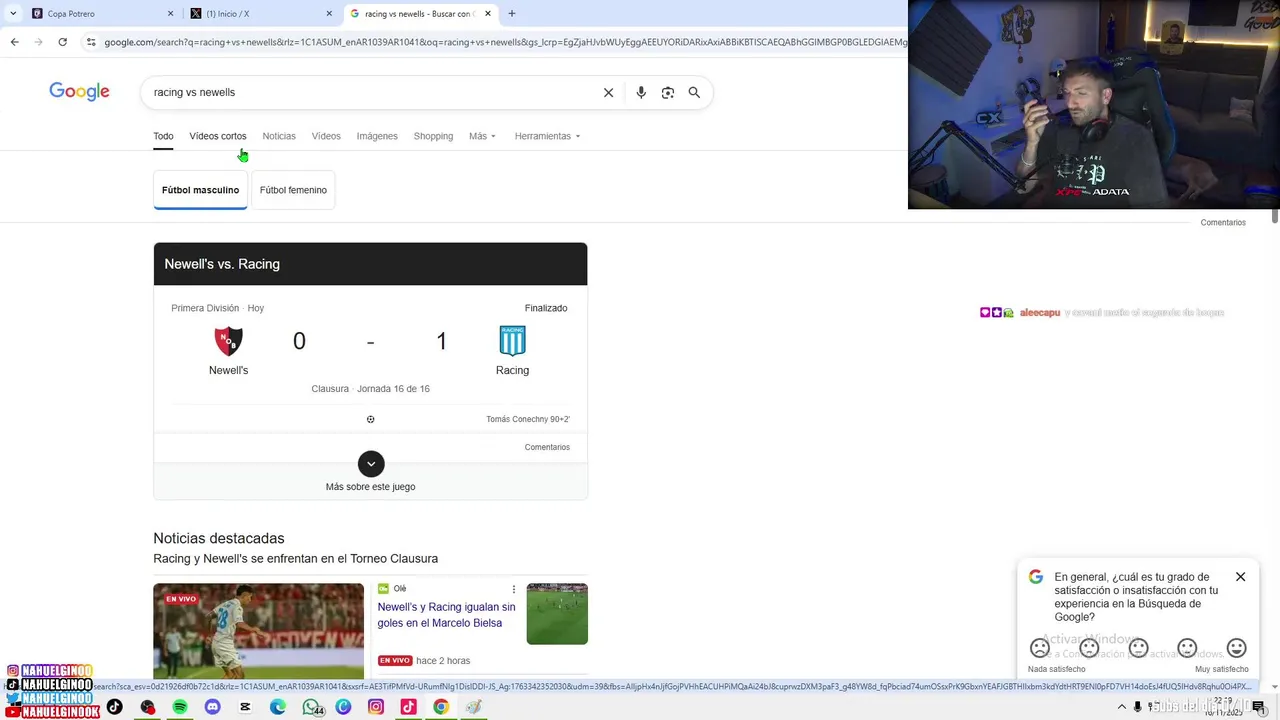Open the Newell's vs. Racing match header
The width and height of the screenshot is (1280, 720).
[370, 264]
